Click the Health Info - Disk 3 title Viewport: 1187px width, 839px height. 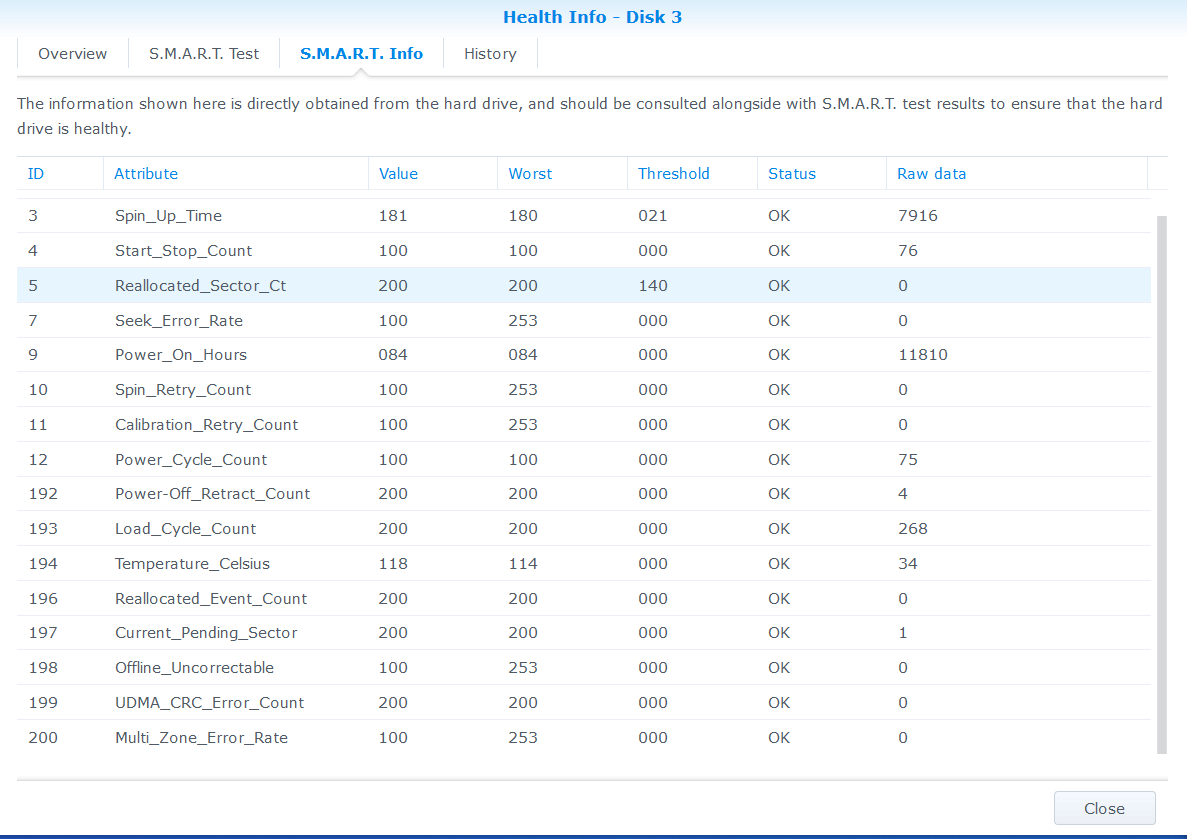593,17
